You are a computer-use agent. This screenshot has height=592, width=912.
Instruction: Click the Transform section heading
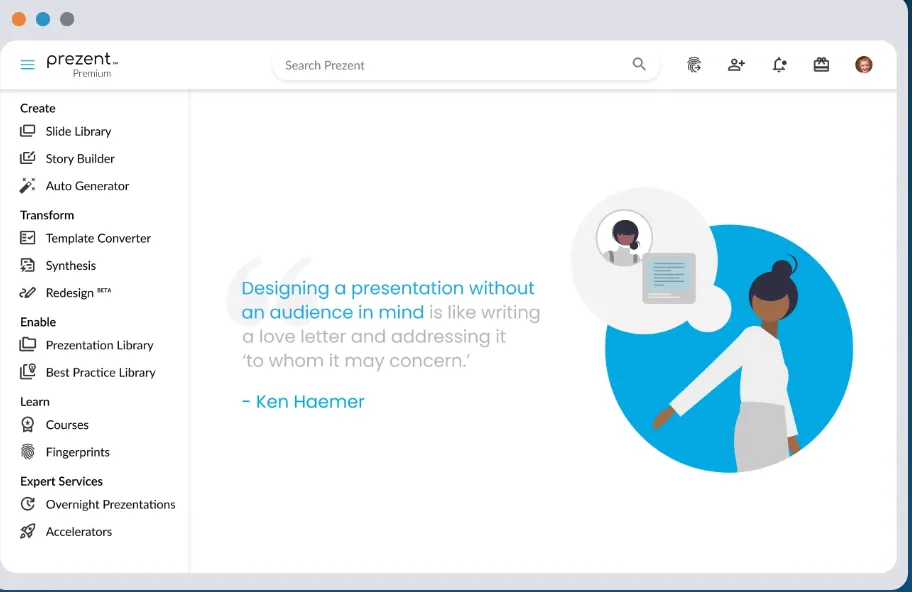coord(47,215)
